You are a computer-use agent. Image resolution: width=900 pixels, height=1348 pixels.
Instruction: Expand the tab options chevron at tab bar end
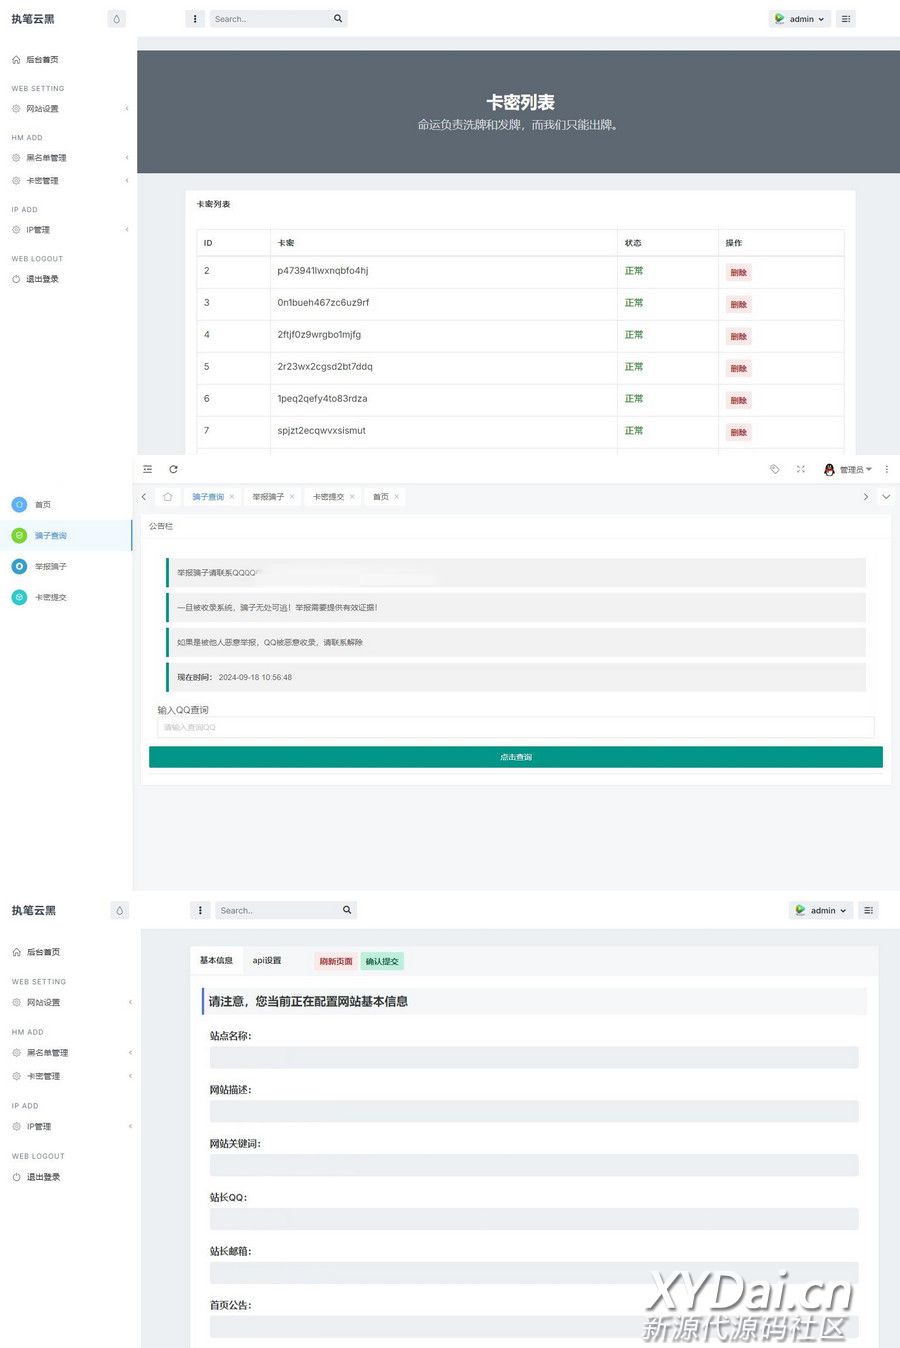886,497
